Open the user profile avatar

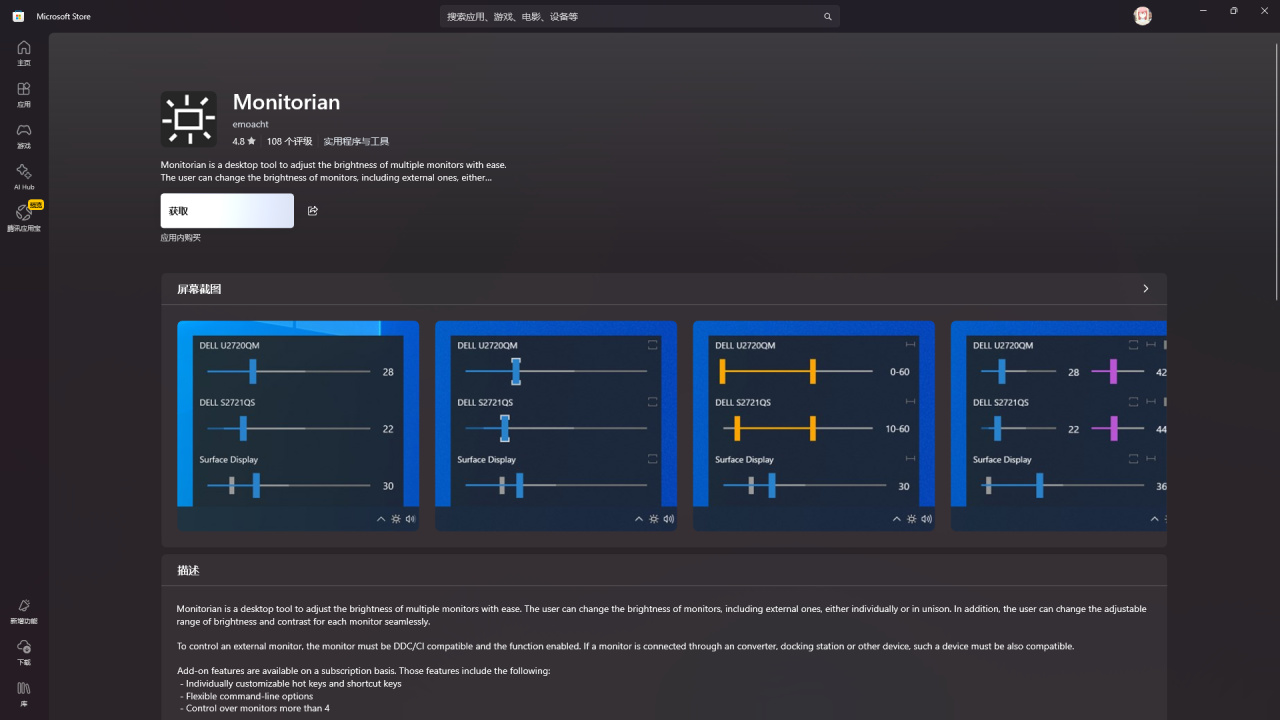pos(1142,16)
